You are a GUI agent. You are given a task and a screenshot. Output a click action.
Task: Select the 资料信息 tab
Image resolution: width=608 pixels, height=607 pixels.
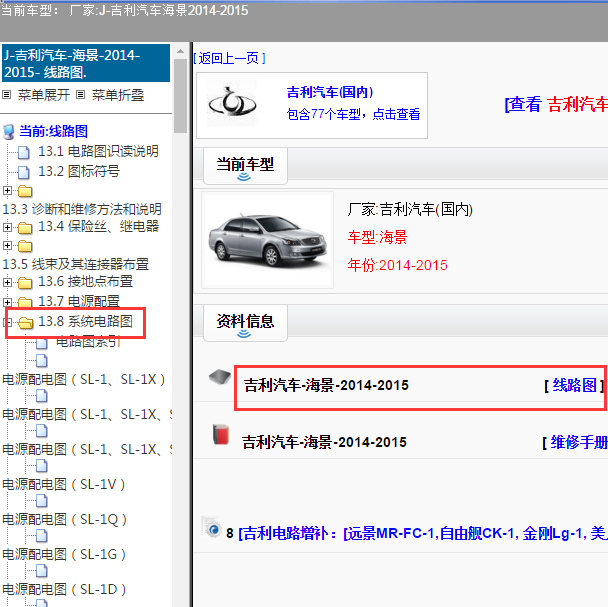[x=245, y=323]
